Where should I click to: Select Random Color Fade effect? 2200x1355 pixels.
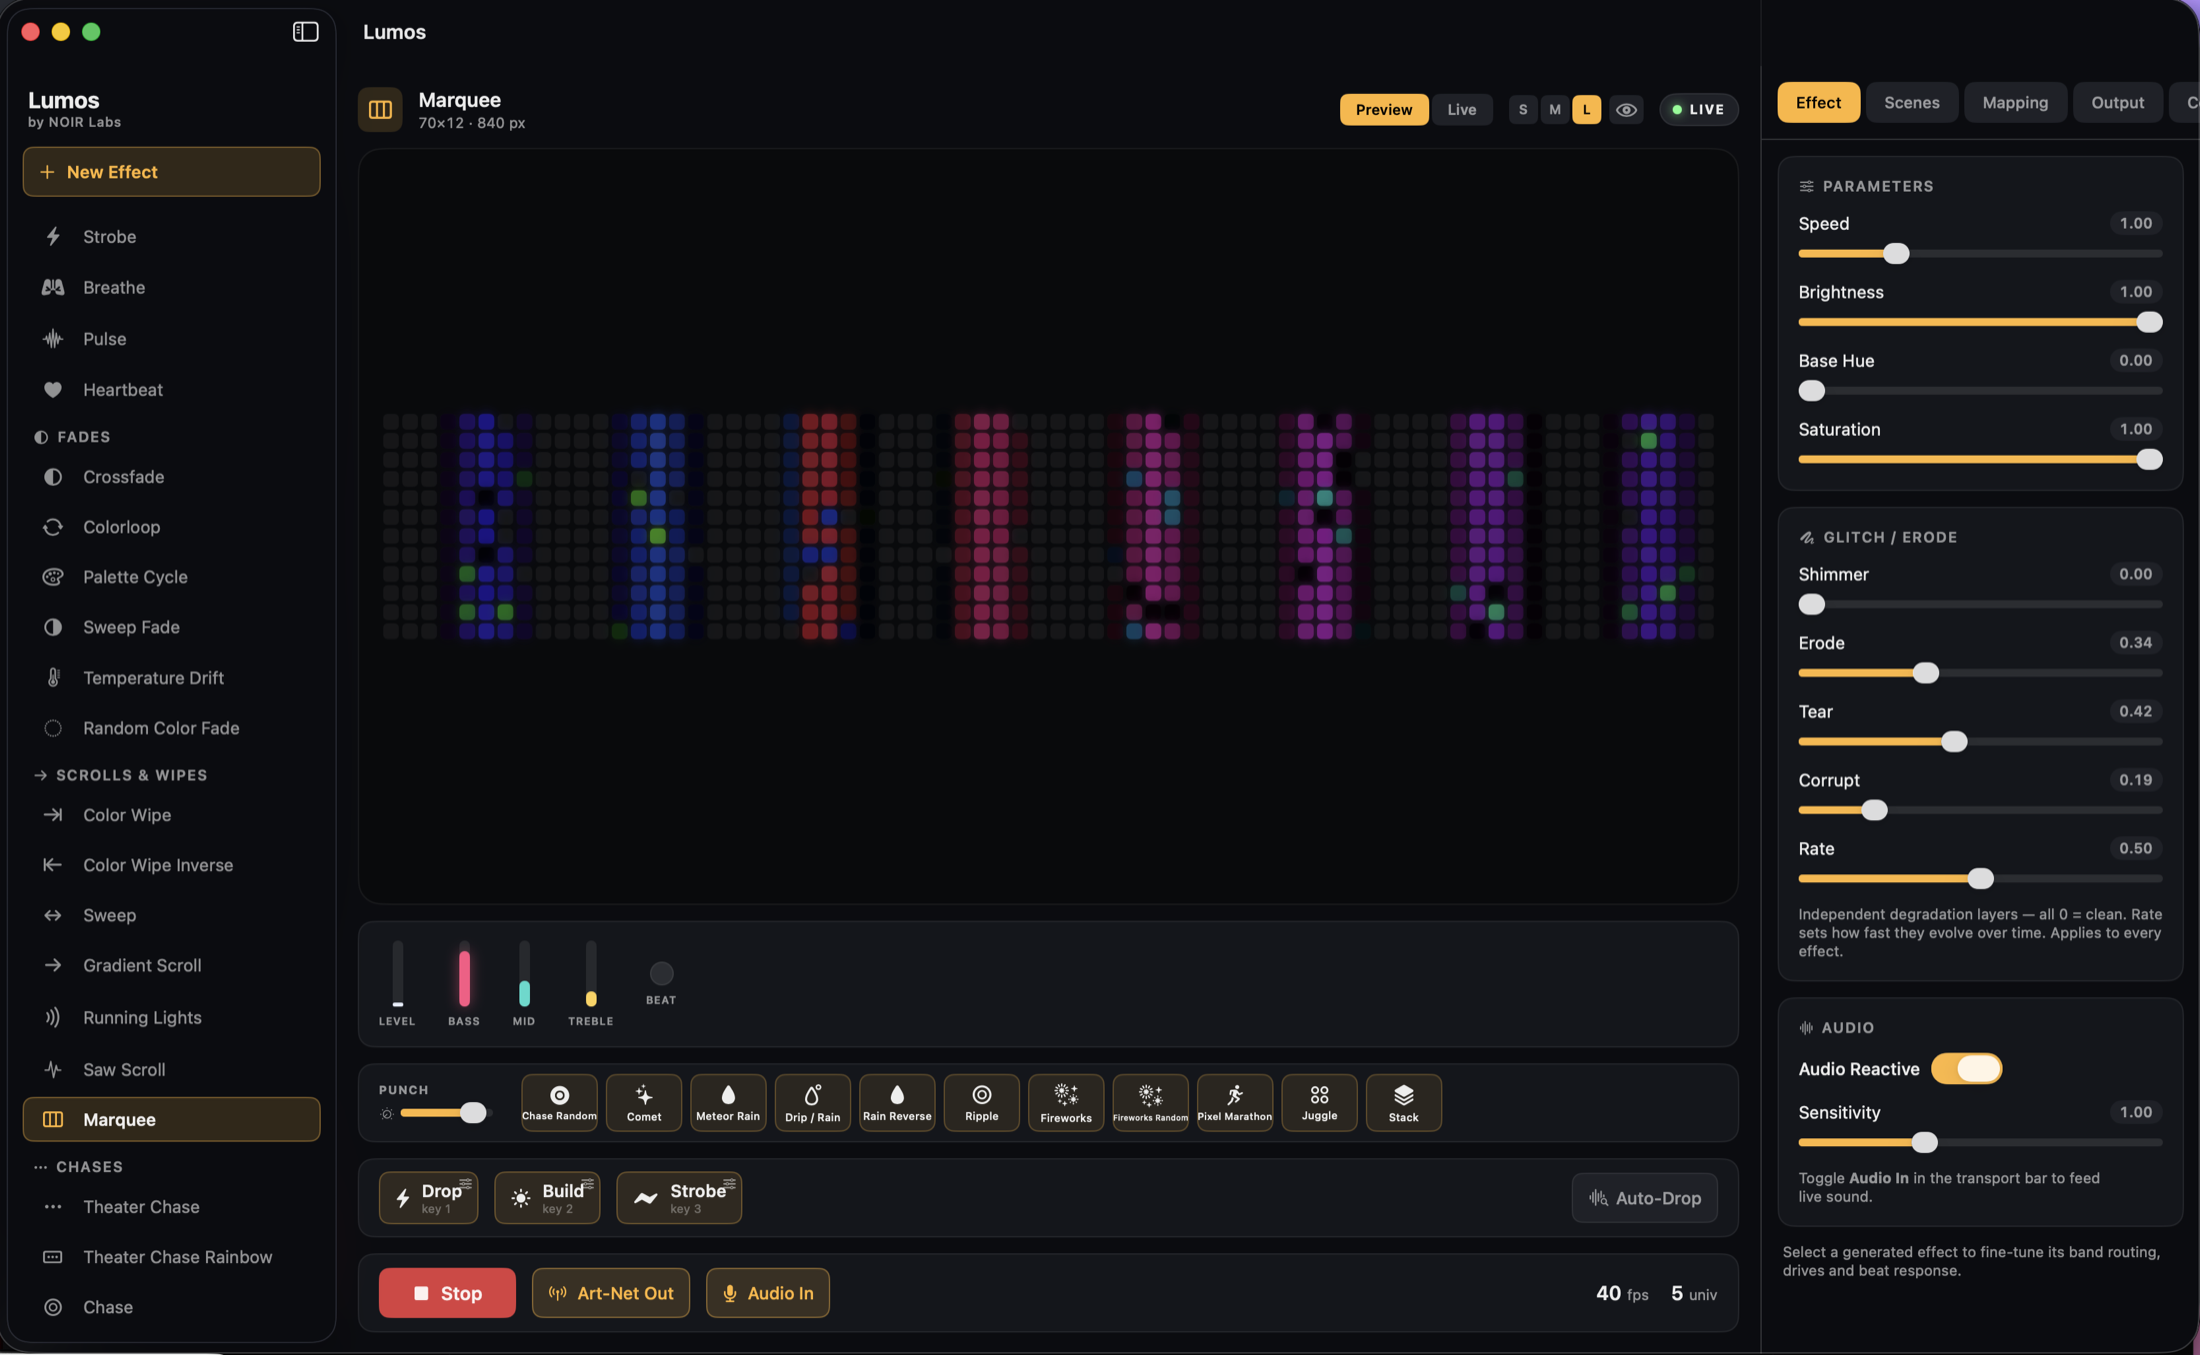[x=171, y=727]
